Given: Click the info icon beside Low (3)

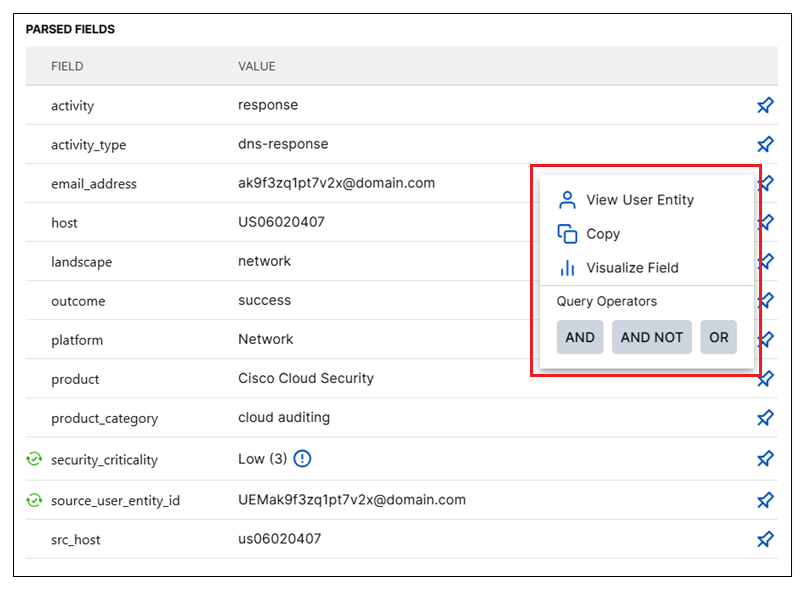Looking at the screenshot, I should coord(303,459).
